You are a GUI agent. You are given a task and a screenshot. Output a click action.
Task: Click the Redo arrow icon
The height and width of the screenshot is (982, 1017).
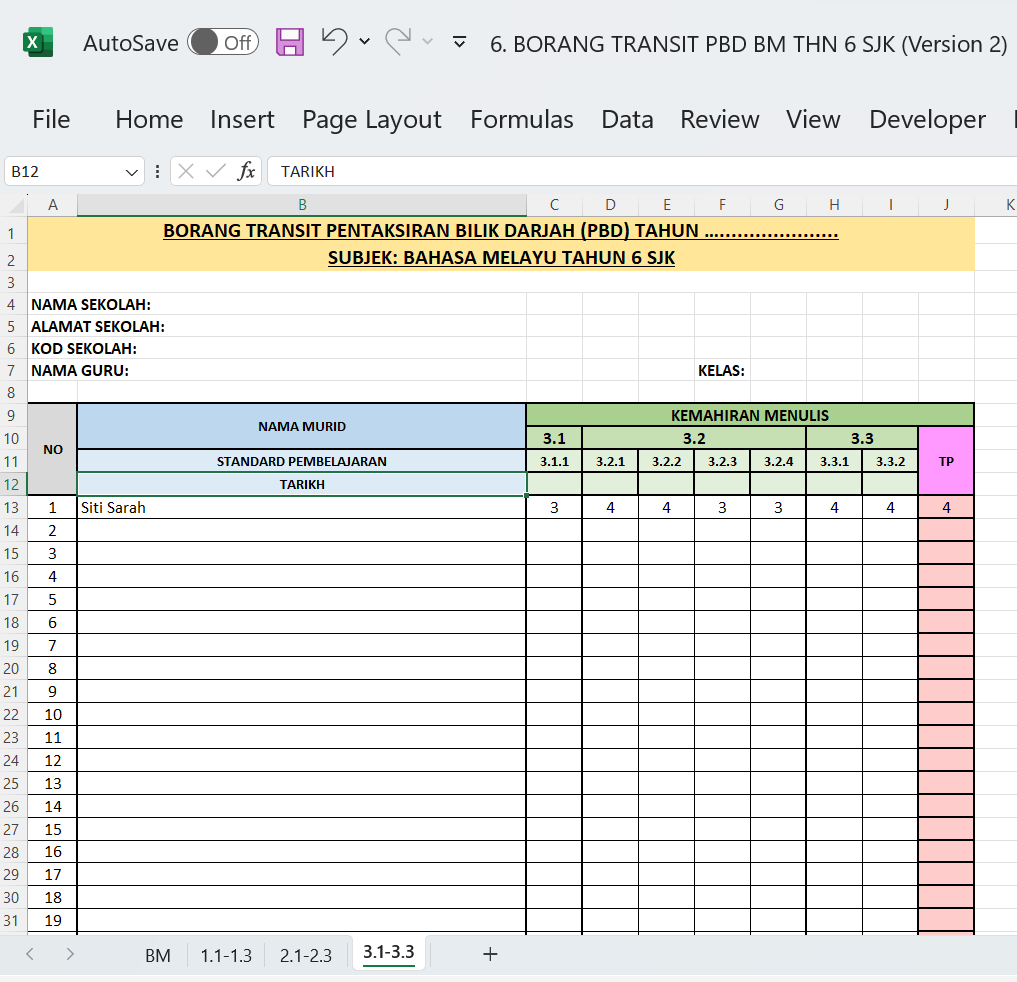pos(398,41)
